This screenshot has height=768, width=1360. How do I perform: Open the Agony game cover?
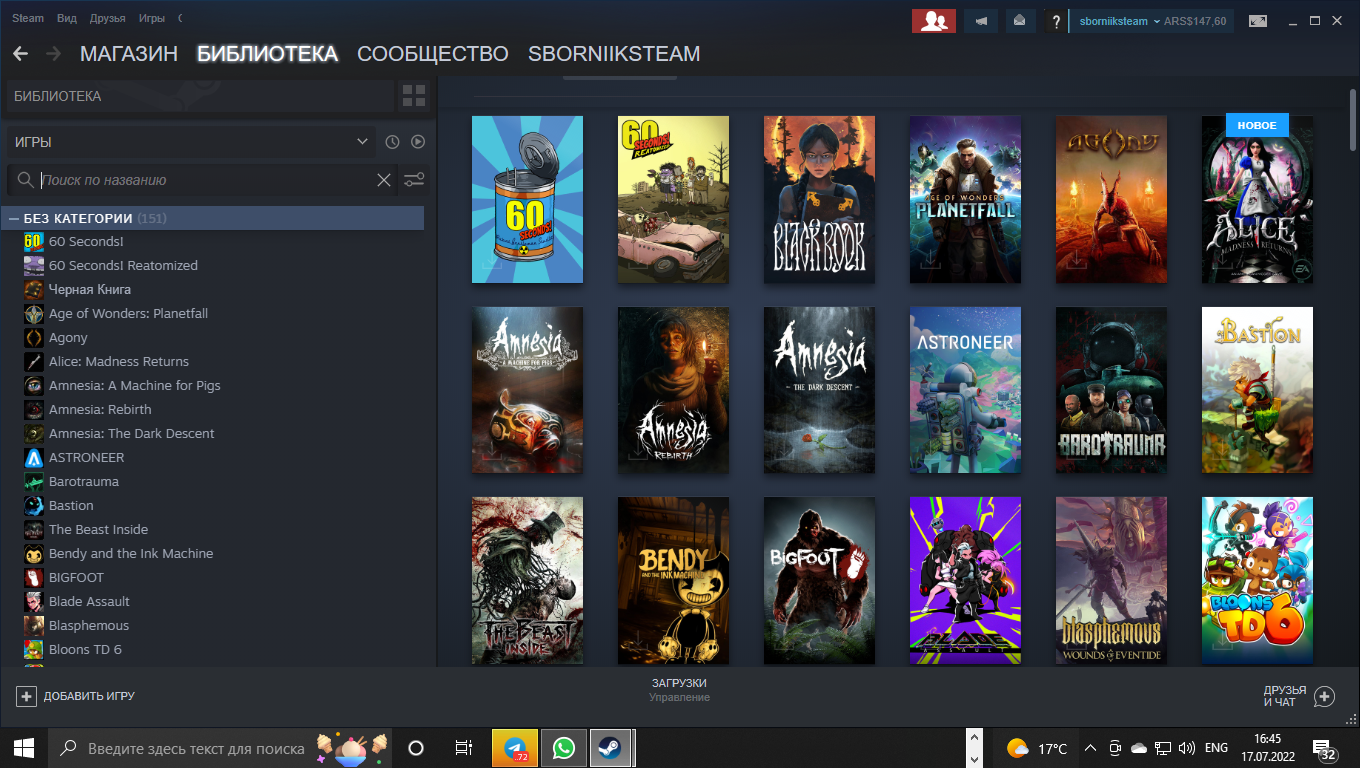(x=1111, y=199)
